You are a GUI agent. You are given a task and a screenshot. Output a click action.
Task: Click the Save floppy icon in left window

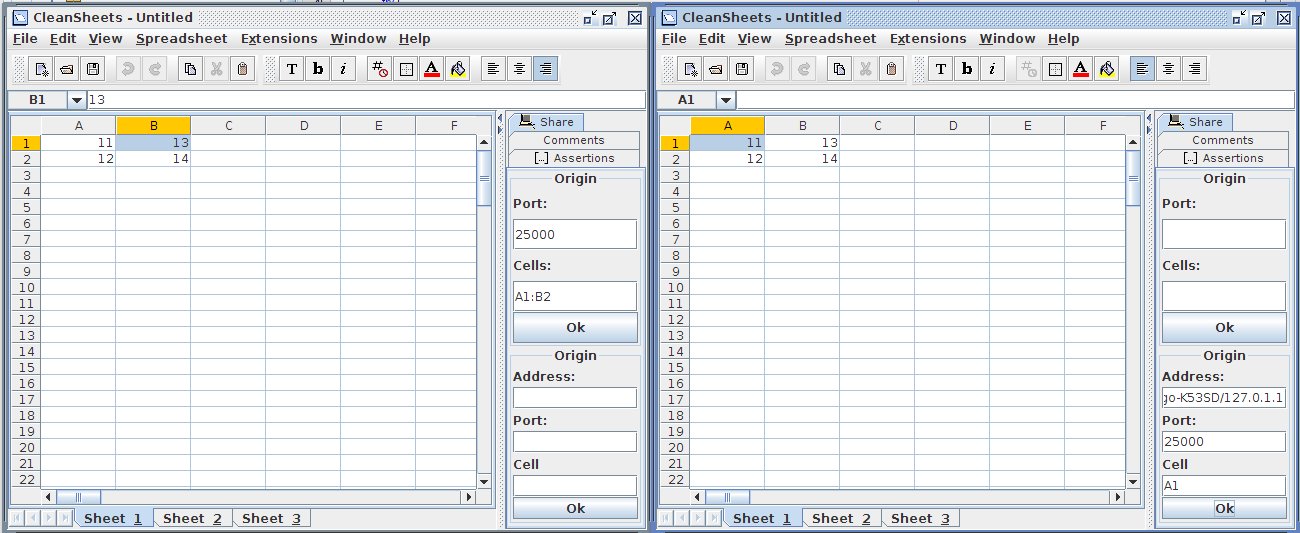[x=92, y=69]
